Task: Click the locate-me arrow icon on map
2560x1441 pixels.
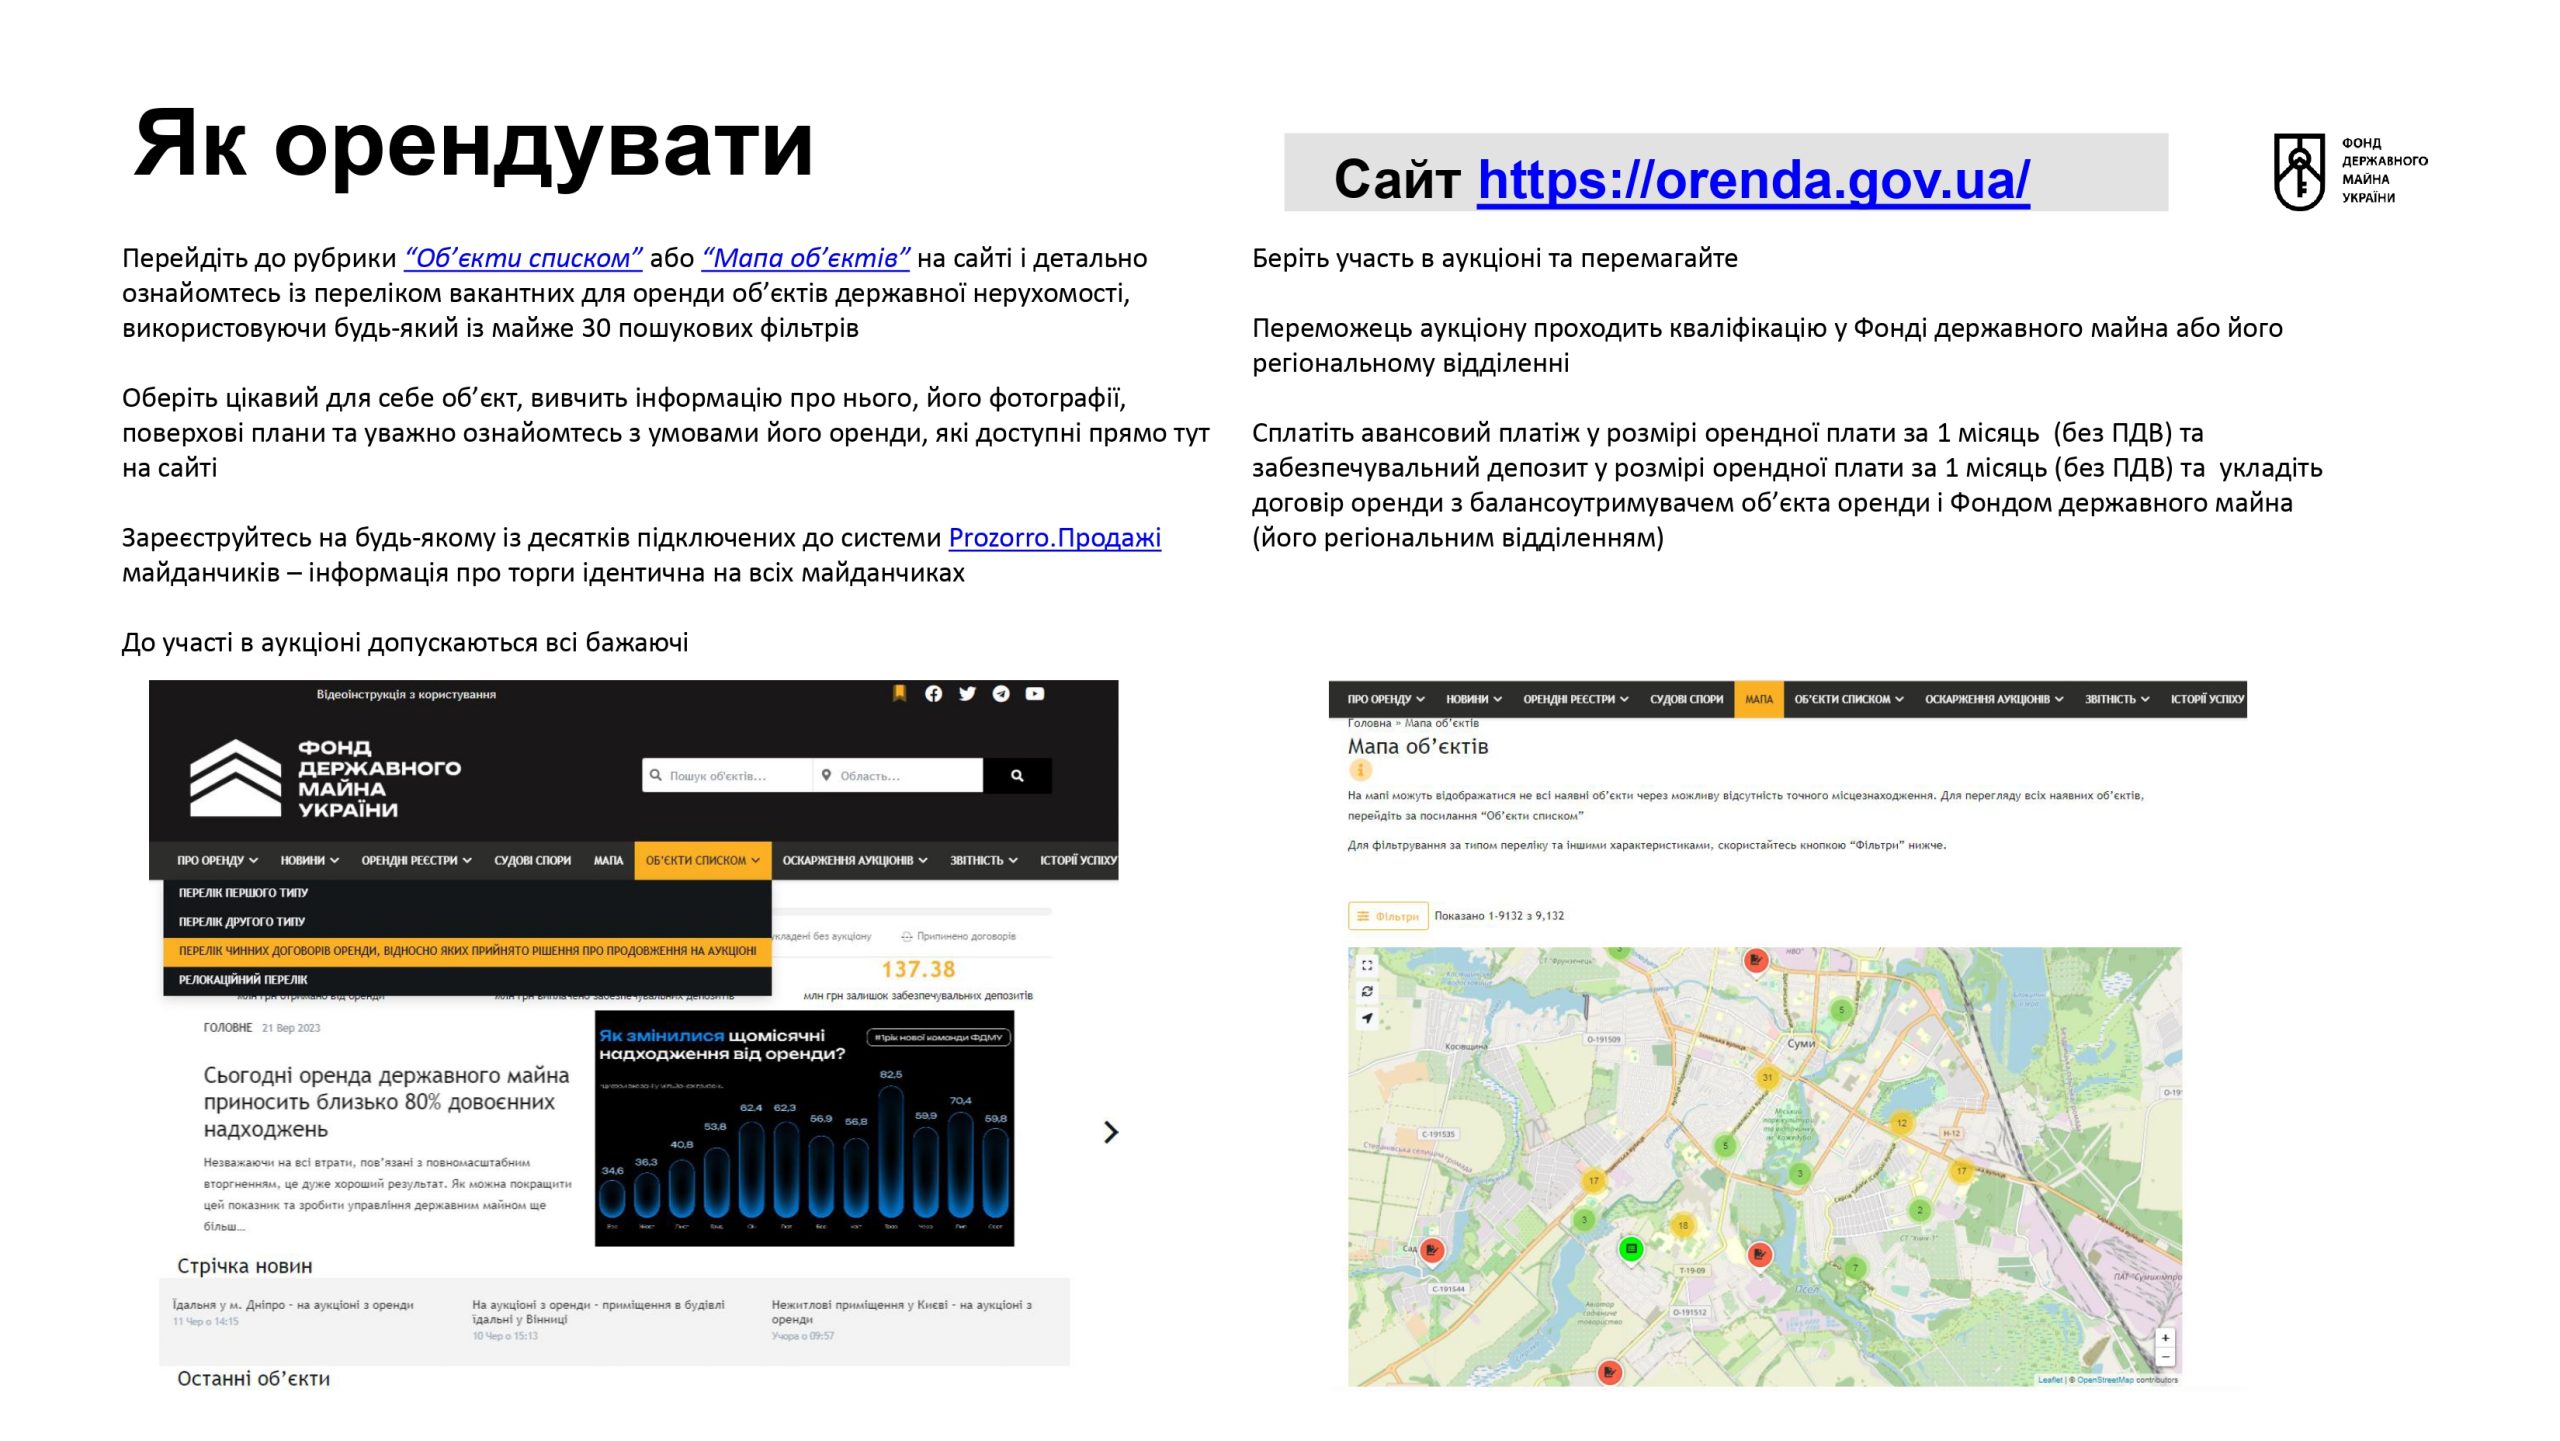Action: point(1367,1018)
